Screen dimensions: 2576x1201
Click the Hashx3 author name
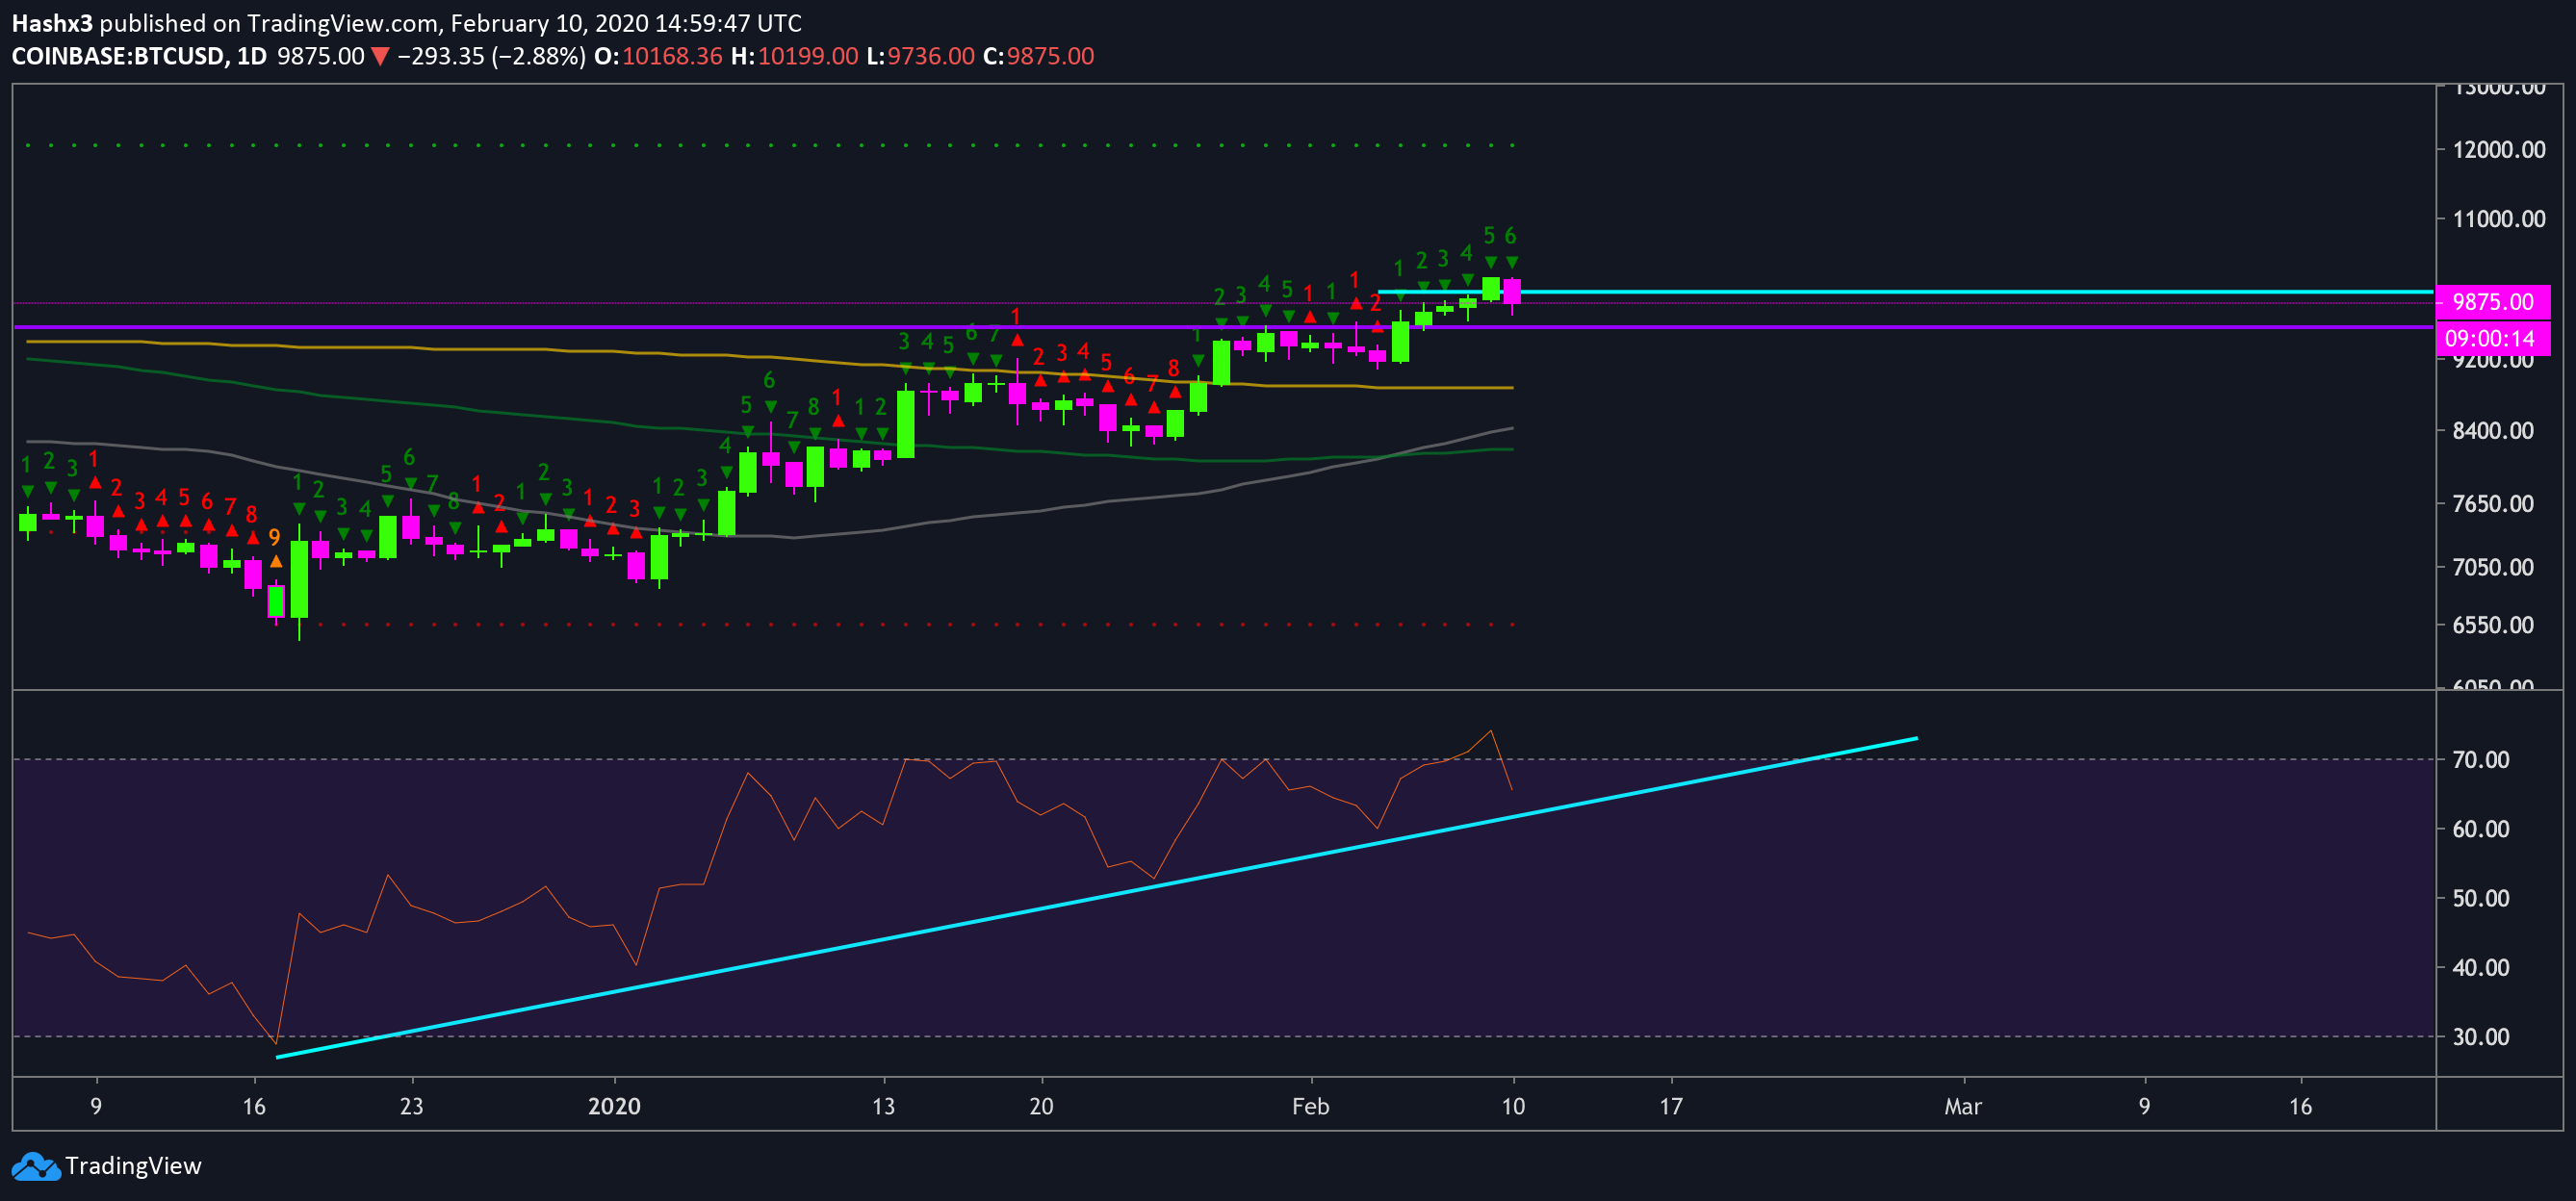52,23
